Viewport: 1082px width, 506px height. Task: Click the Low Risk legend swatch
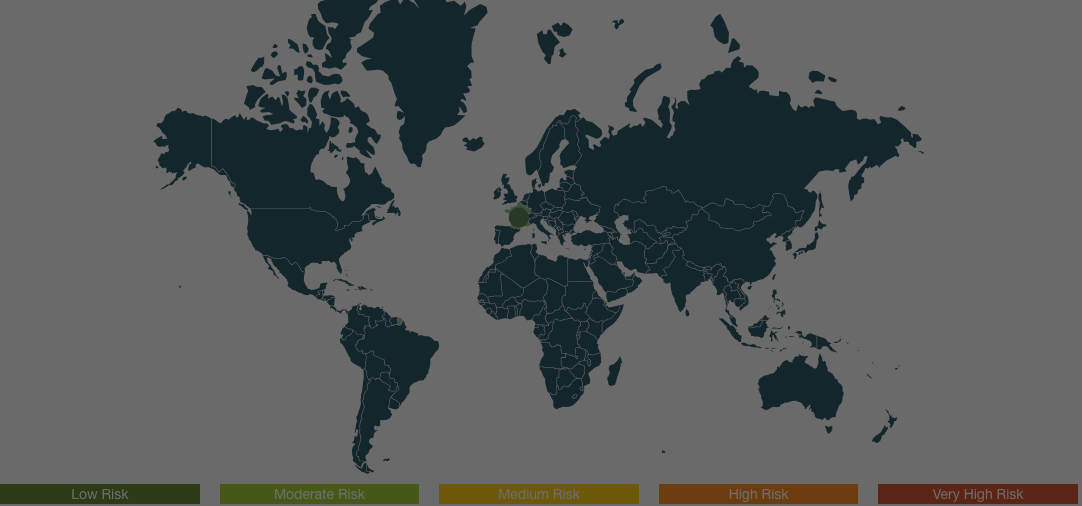click(x=100, y=494)
